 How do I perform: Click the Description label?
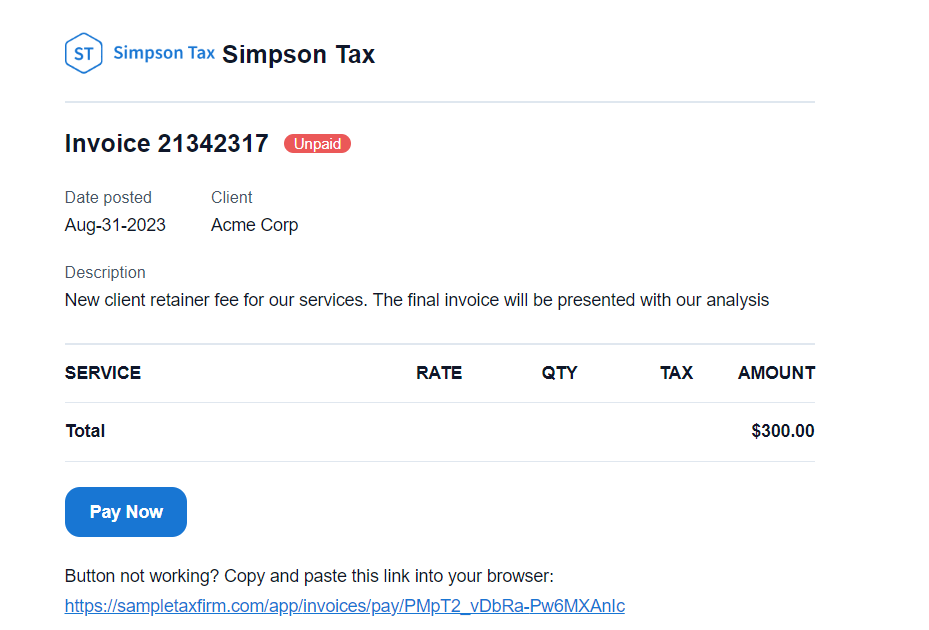click(x=105, y=272)
